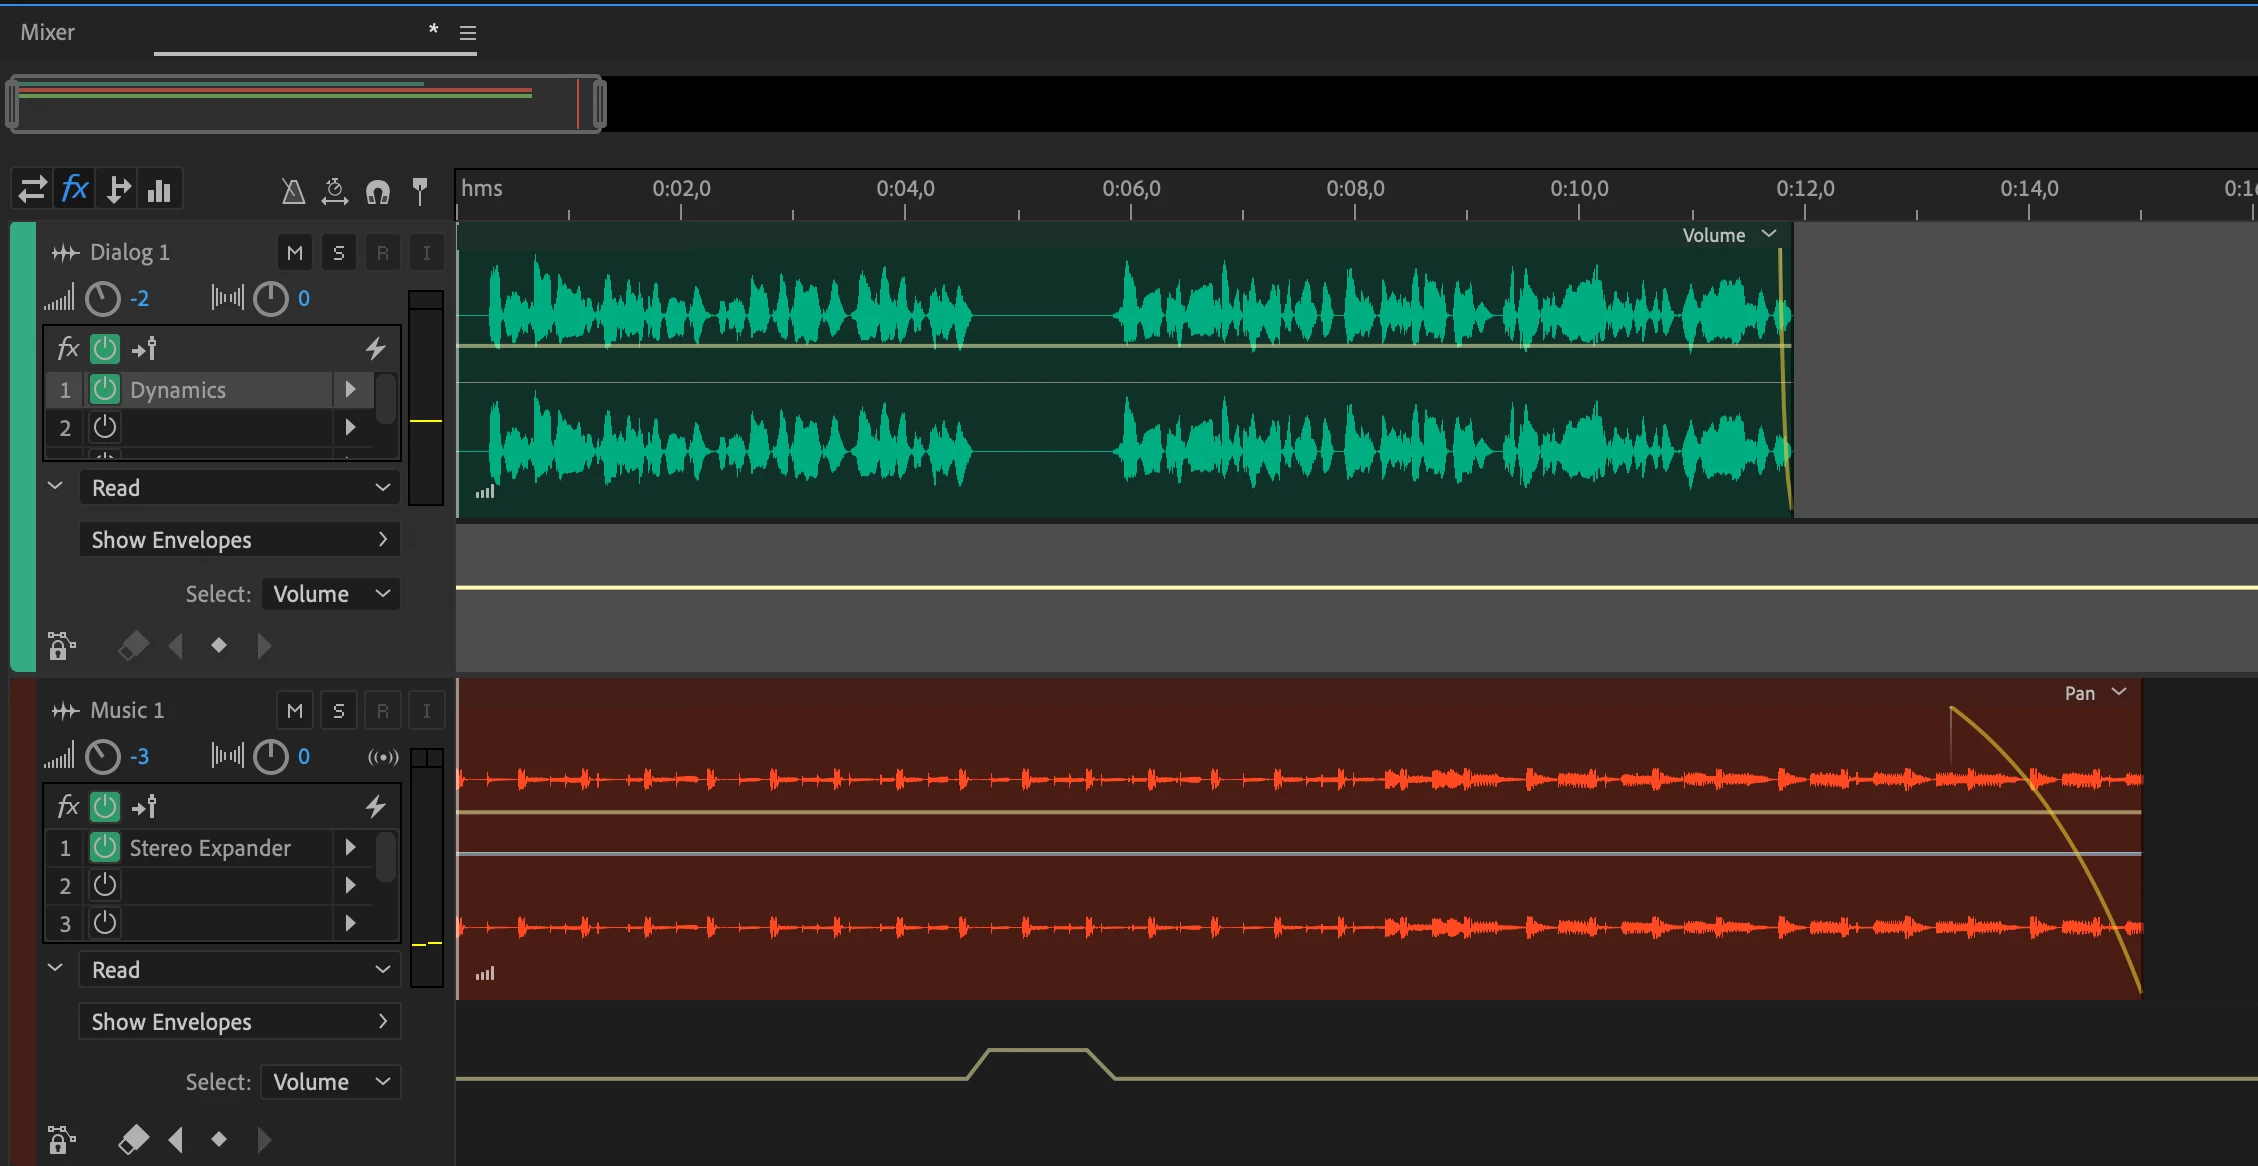The height and width of the screenshot is (1166, 2258).
Task: Mute the Dialog 1 track
Action: pos(294,253)
